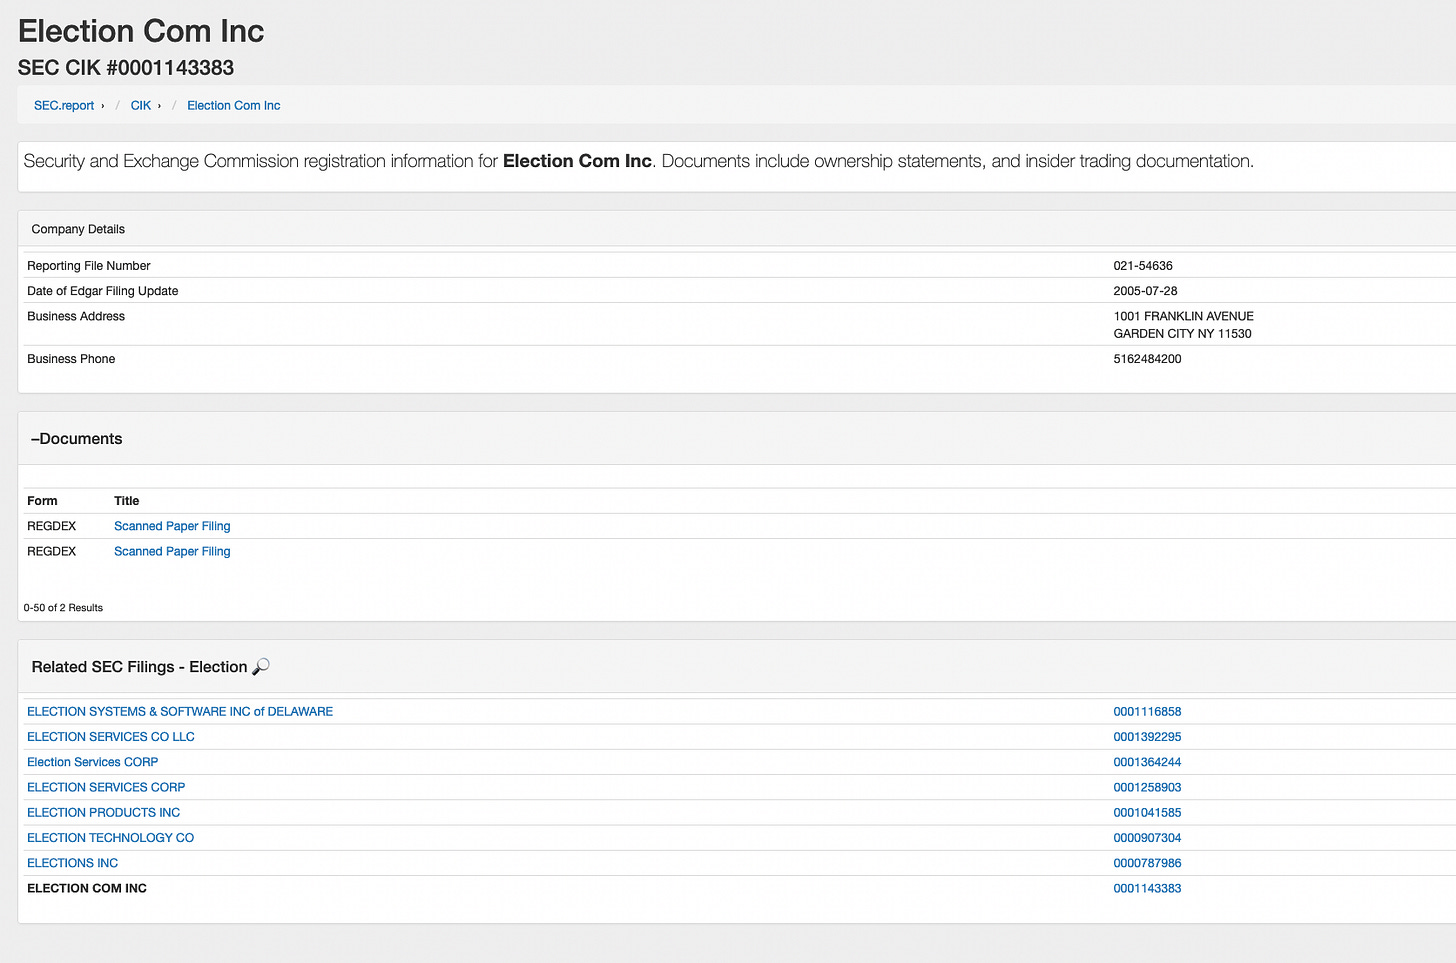Image resolution: width=1456 pixels, height=963 pixels.
Task: Open CIK number 0001258903
Action: tap(1147, 787)
